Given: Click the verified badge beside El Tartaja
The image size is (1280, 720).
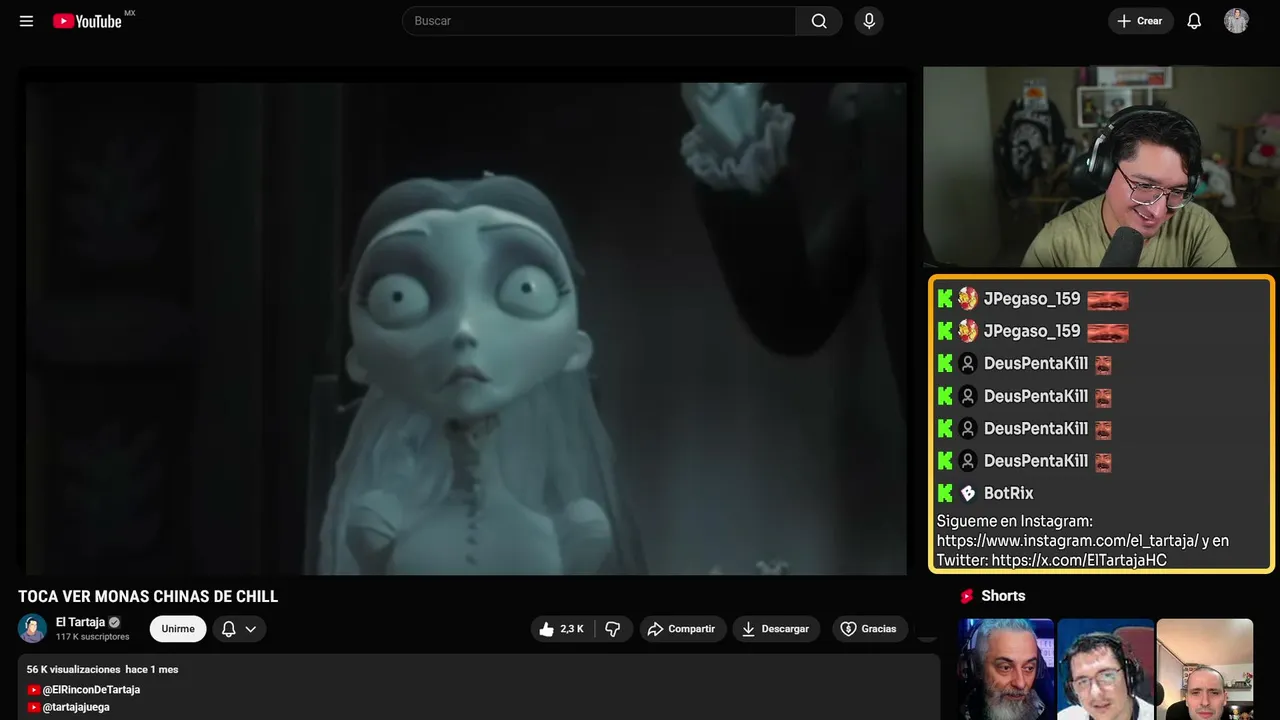Looking at the screenshot, I should click(x=114, y=622).
